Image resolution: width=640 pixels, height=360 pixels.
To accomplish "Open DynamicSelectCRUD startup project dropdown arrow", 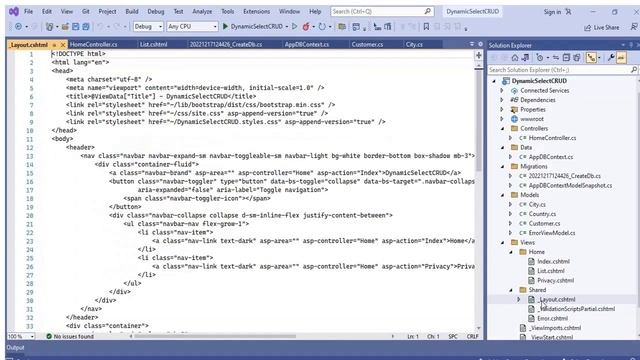I will pos(287,27).
